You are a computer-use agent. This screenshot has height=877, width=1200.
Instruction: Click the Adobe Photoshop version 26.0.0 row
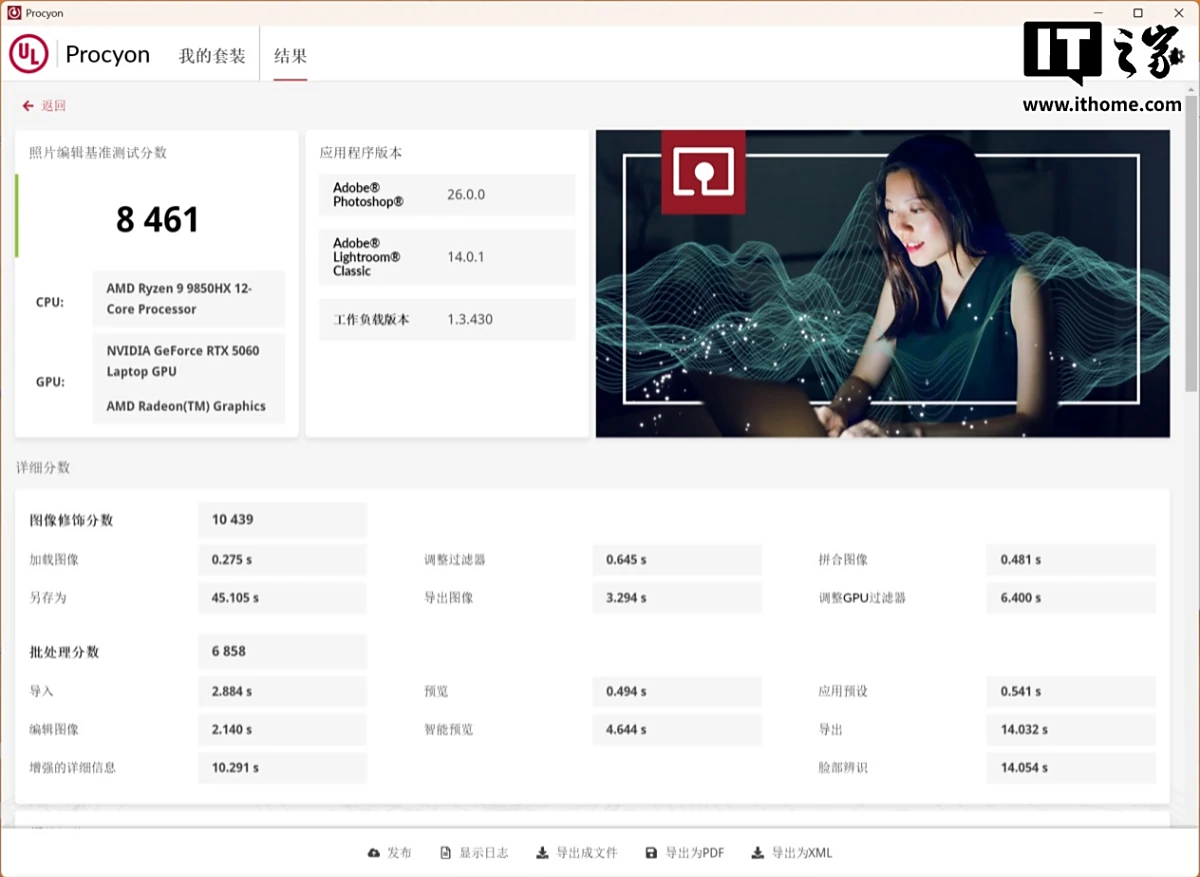click(x=447, y=195)
